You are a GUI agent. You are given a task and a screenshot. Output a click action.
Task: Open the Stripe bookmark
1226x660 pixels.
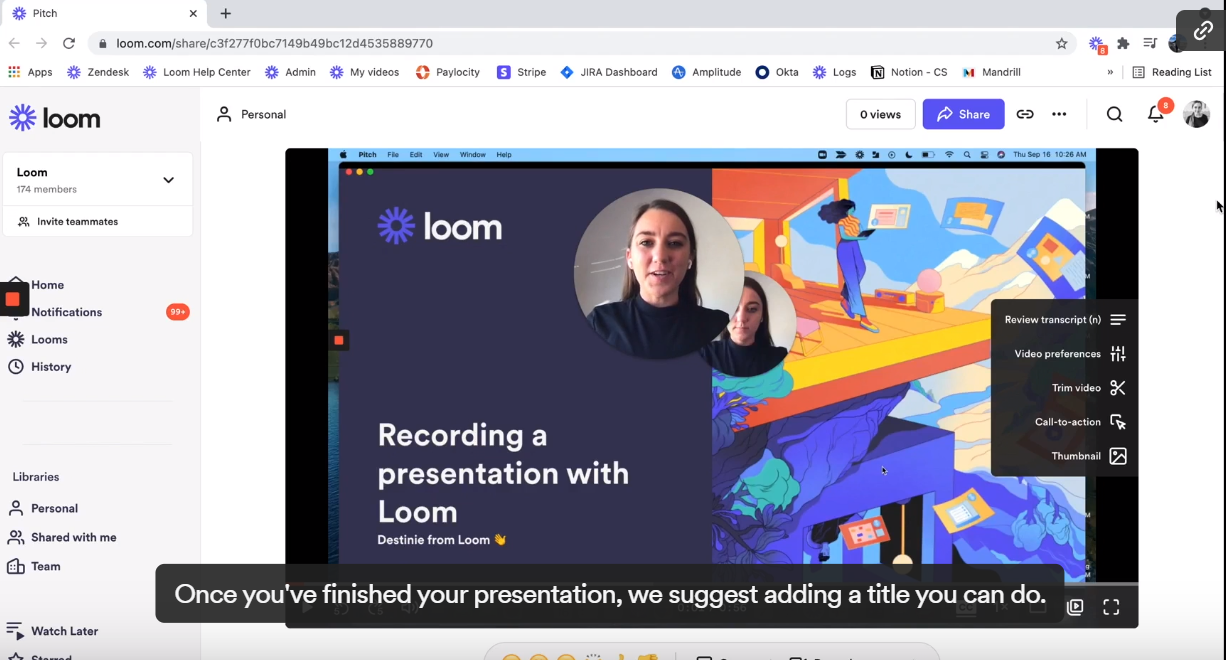[x=521, y=72]
